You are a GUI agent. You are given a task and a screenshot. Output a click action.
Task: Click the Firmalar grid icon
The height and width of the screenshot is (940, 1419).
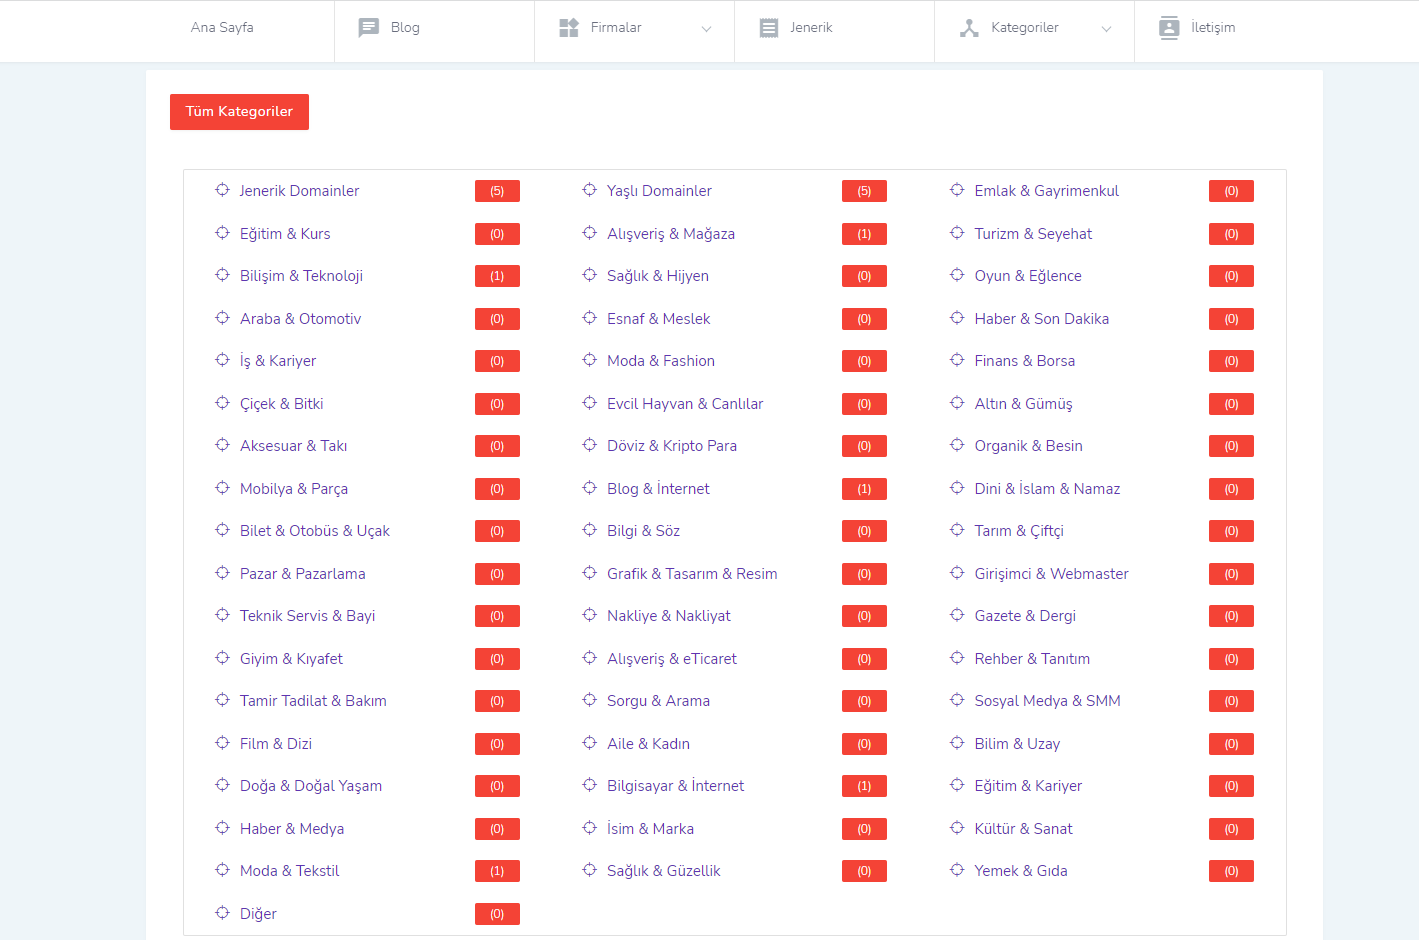click(x=569, y=28)
